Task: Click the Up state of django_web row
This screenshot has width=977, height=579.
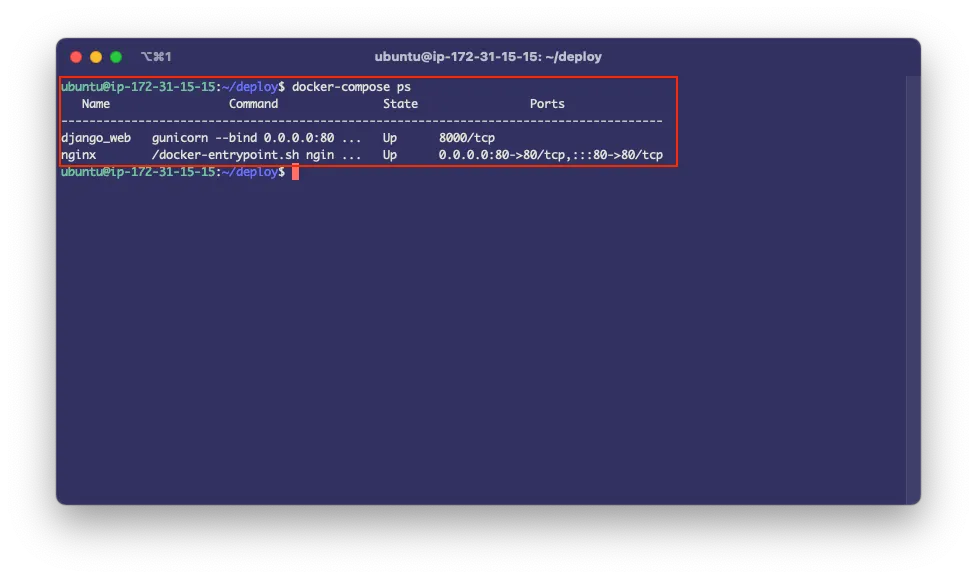Action: coord(389,138)
